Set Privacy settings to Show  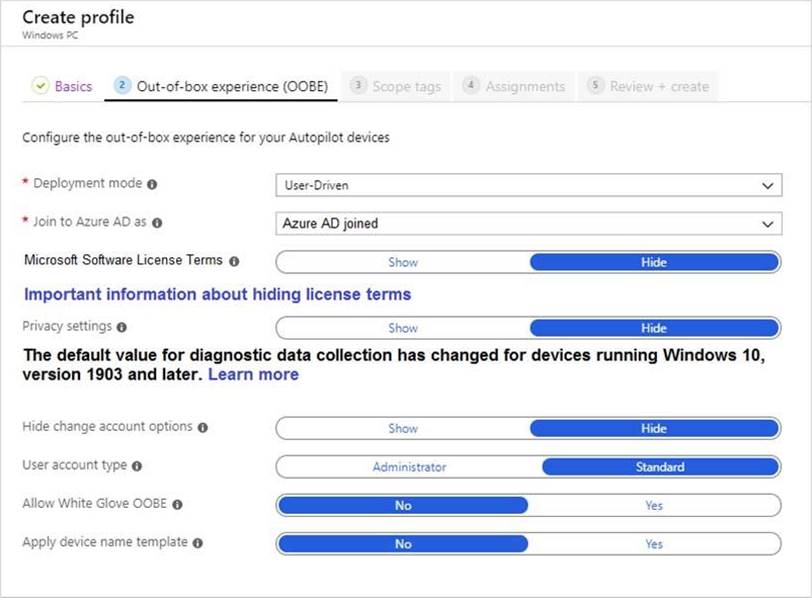(403, 328)
